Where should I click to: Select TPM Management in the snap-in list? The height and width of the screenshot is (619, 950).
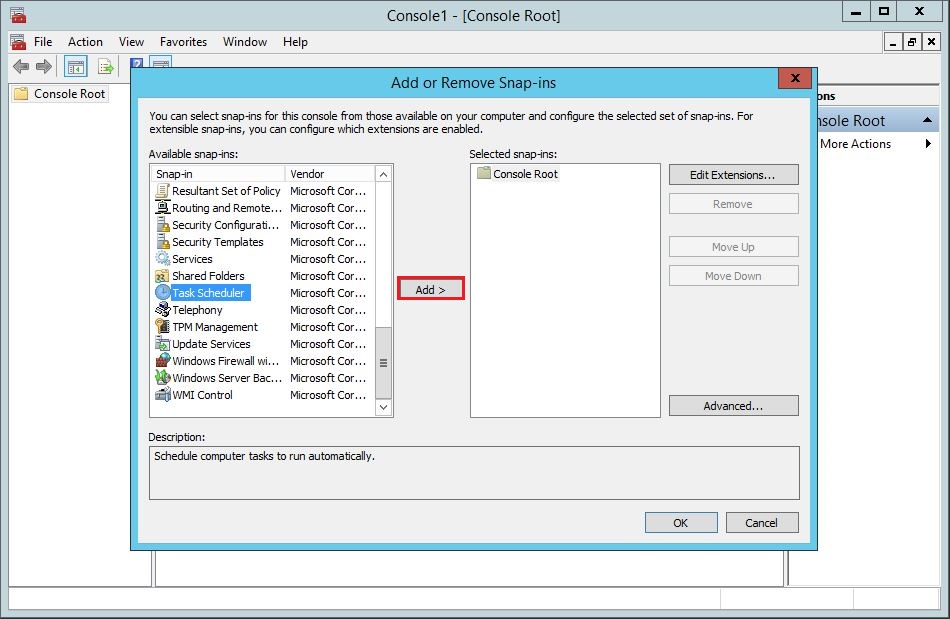point(264,326)
